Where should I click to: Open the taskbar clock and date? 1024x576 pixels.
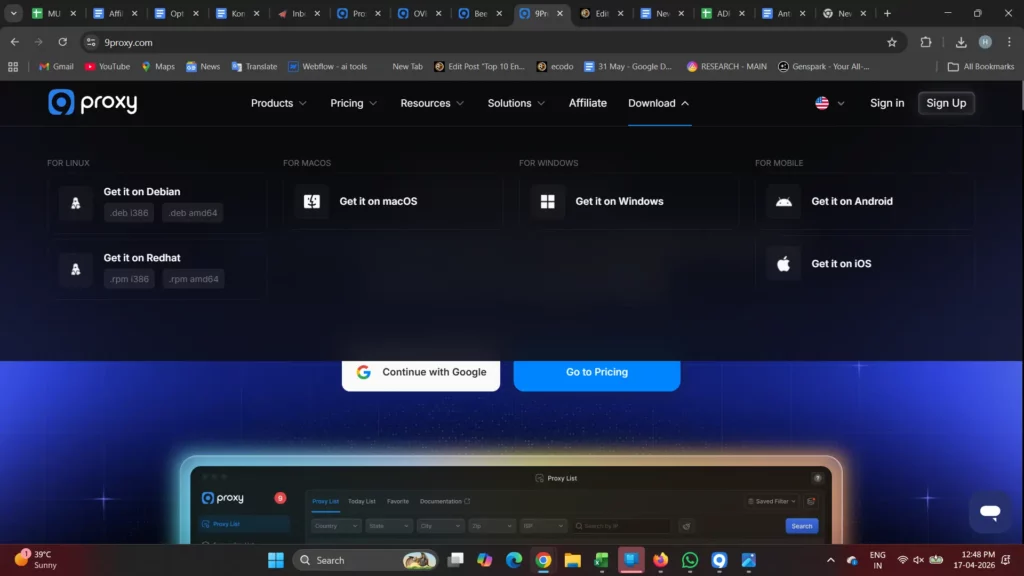point(974,560)
